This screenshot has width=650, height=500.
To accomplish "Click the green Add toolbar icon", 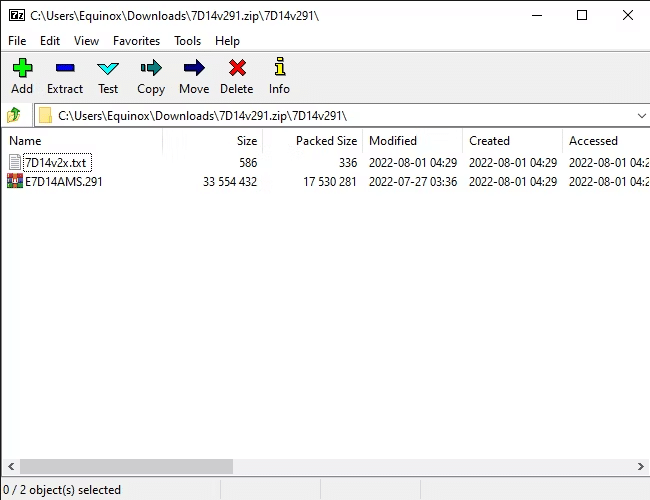I will click(x=22, y=69).
